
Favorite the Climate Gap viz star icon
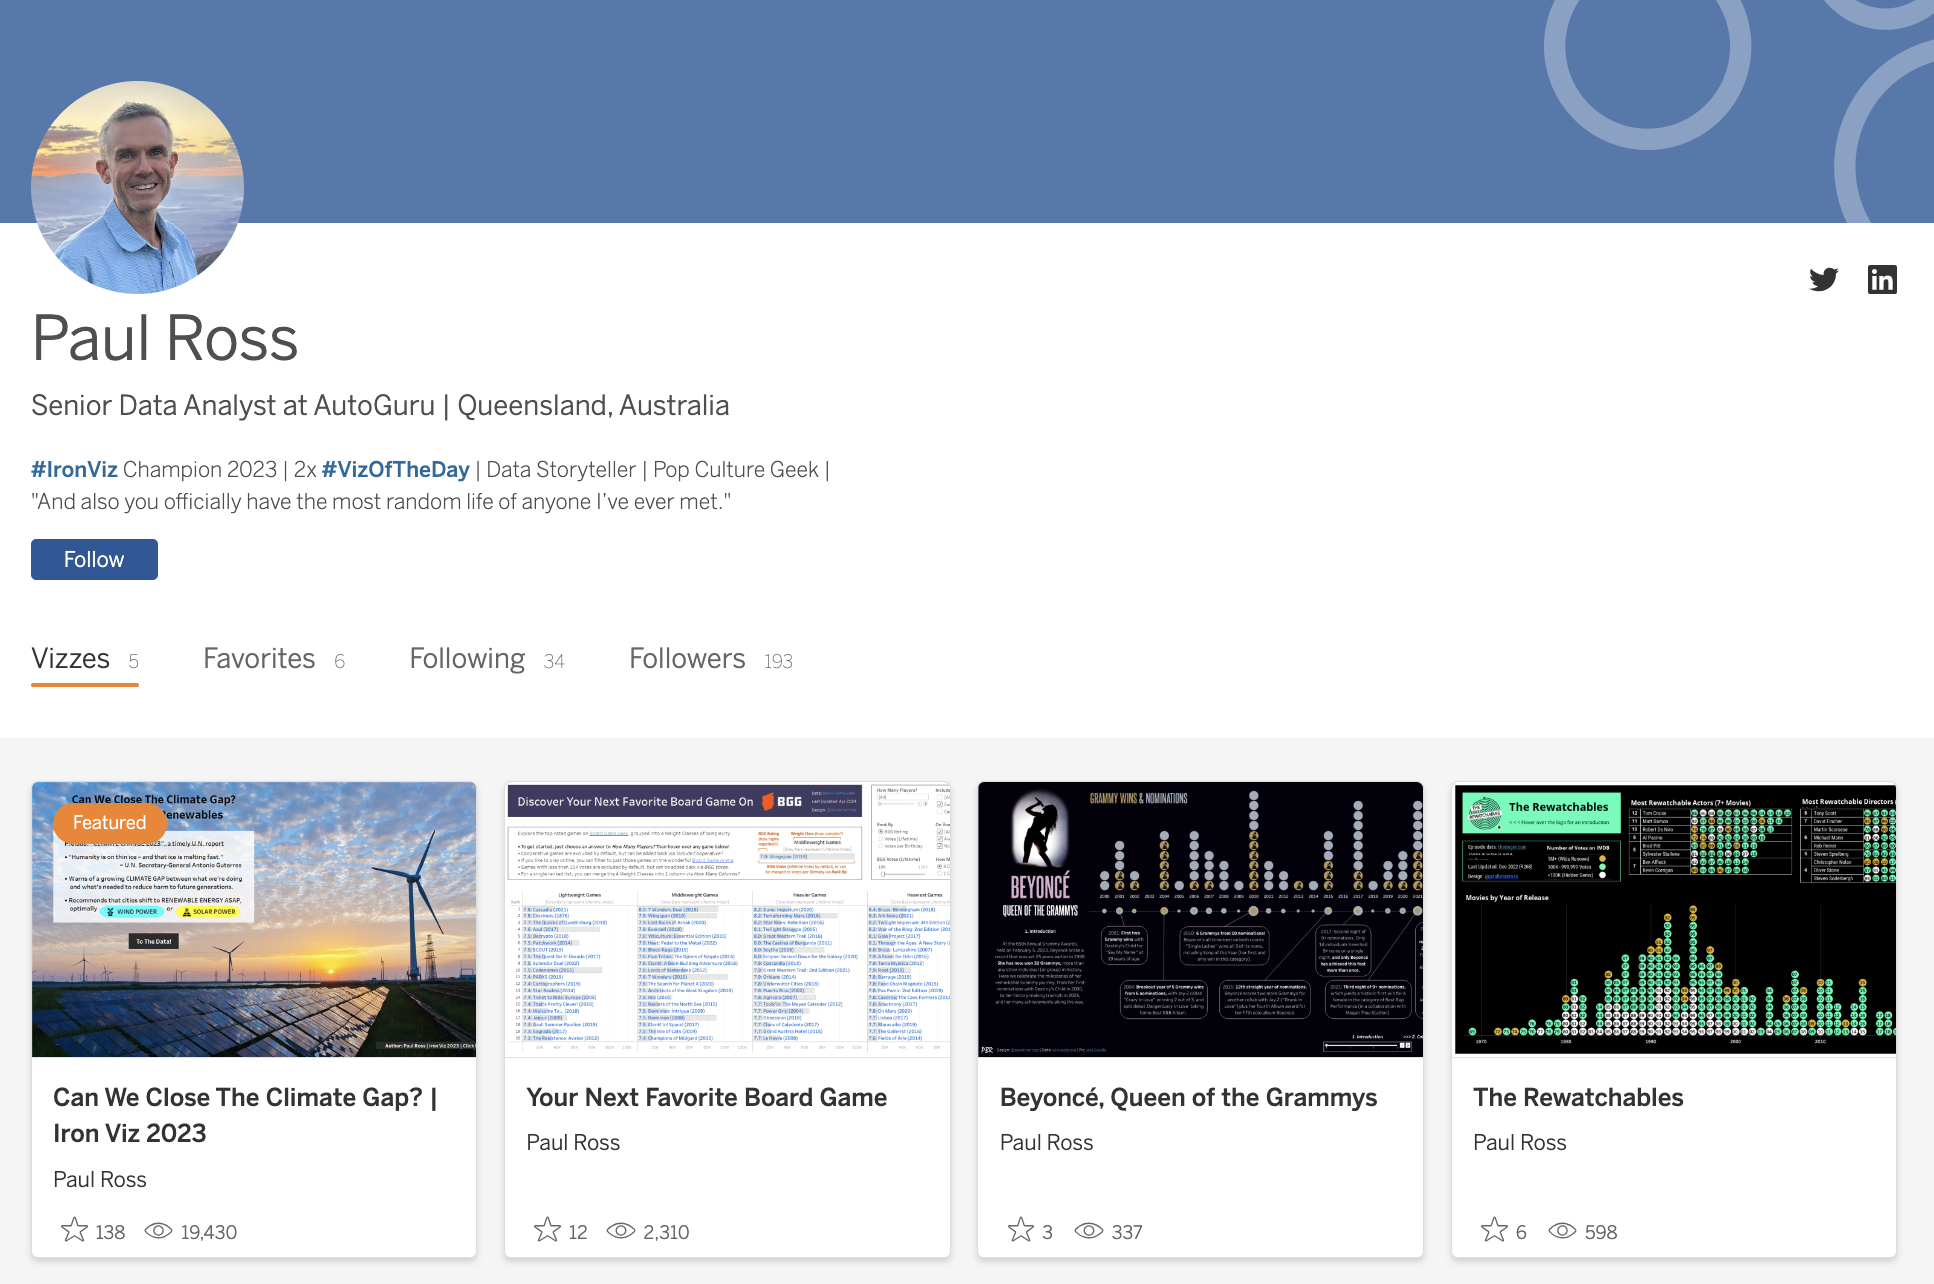[x=75, y=1230]
